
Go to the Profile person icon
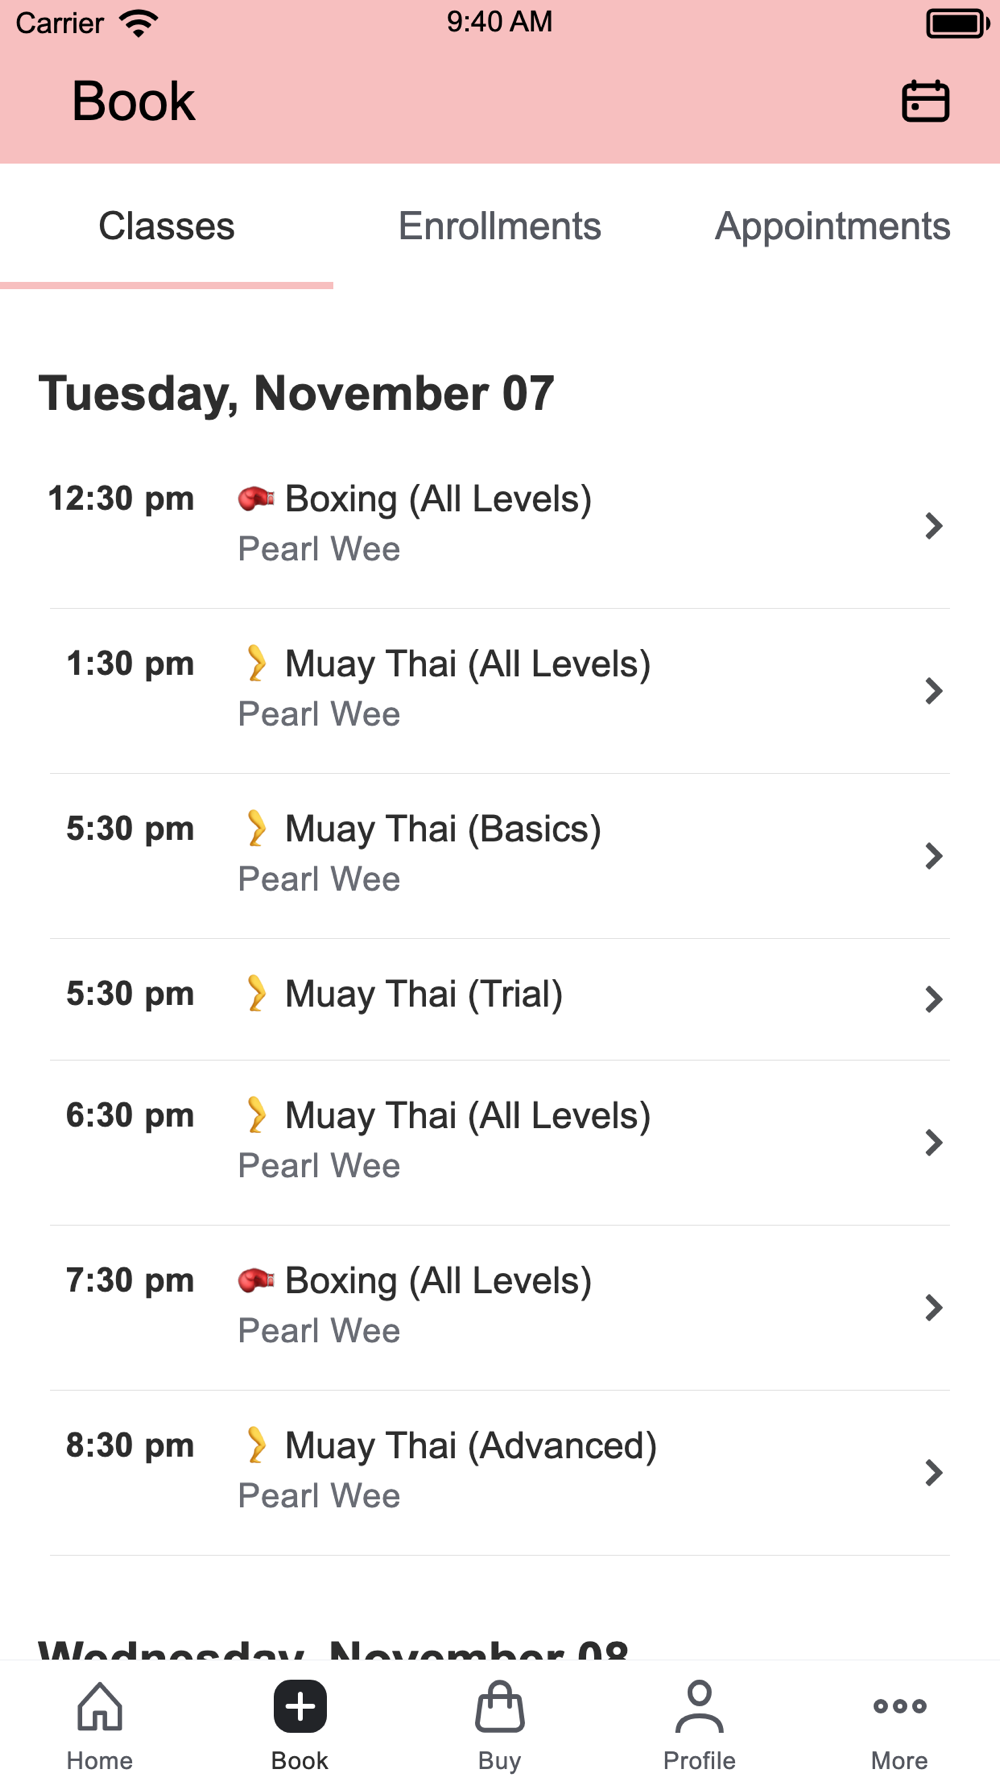click(x=699, y=1707)
